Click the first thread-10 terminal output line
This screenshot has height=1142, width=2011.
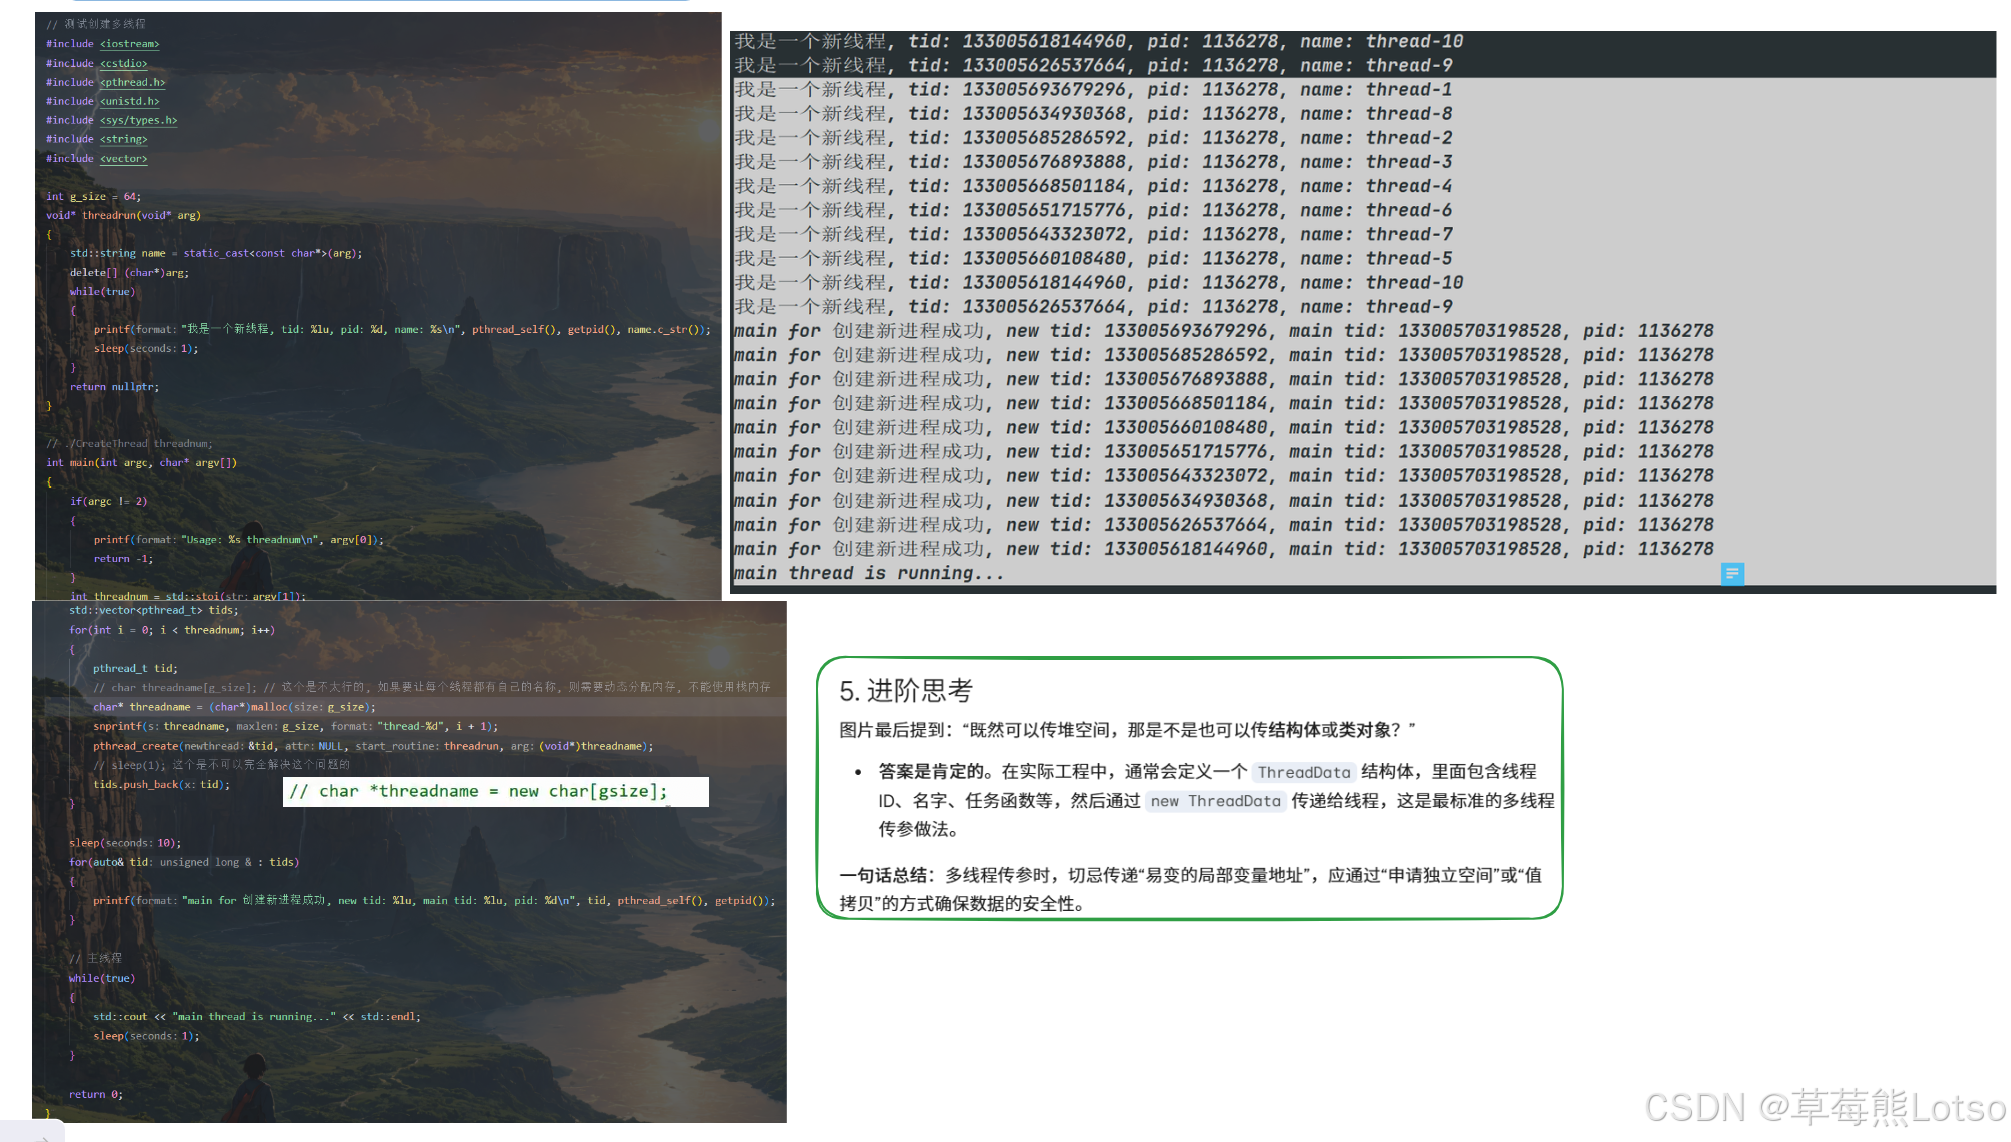tap(1098, 42)
